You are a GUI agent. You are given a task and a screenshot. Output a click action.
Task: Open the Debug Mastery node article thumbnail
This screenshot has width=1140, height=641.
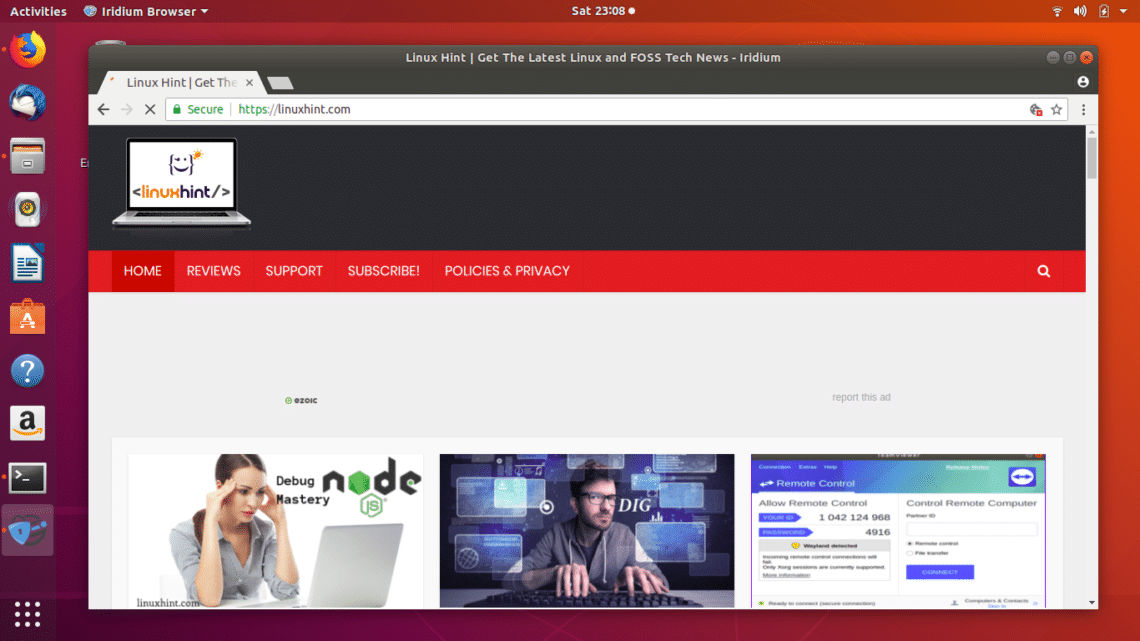pyautogui.click(x=276, y=531)
